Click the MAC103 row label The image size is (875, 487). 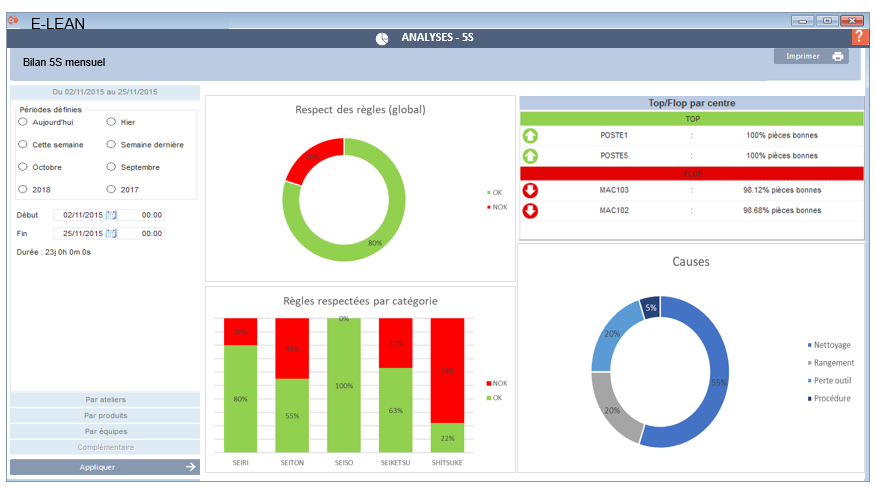614,190
